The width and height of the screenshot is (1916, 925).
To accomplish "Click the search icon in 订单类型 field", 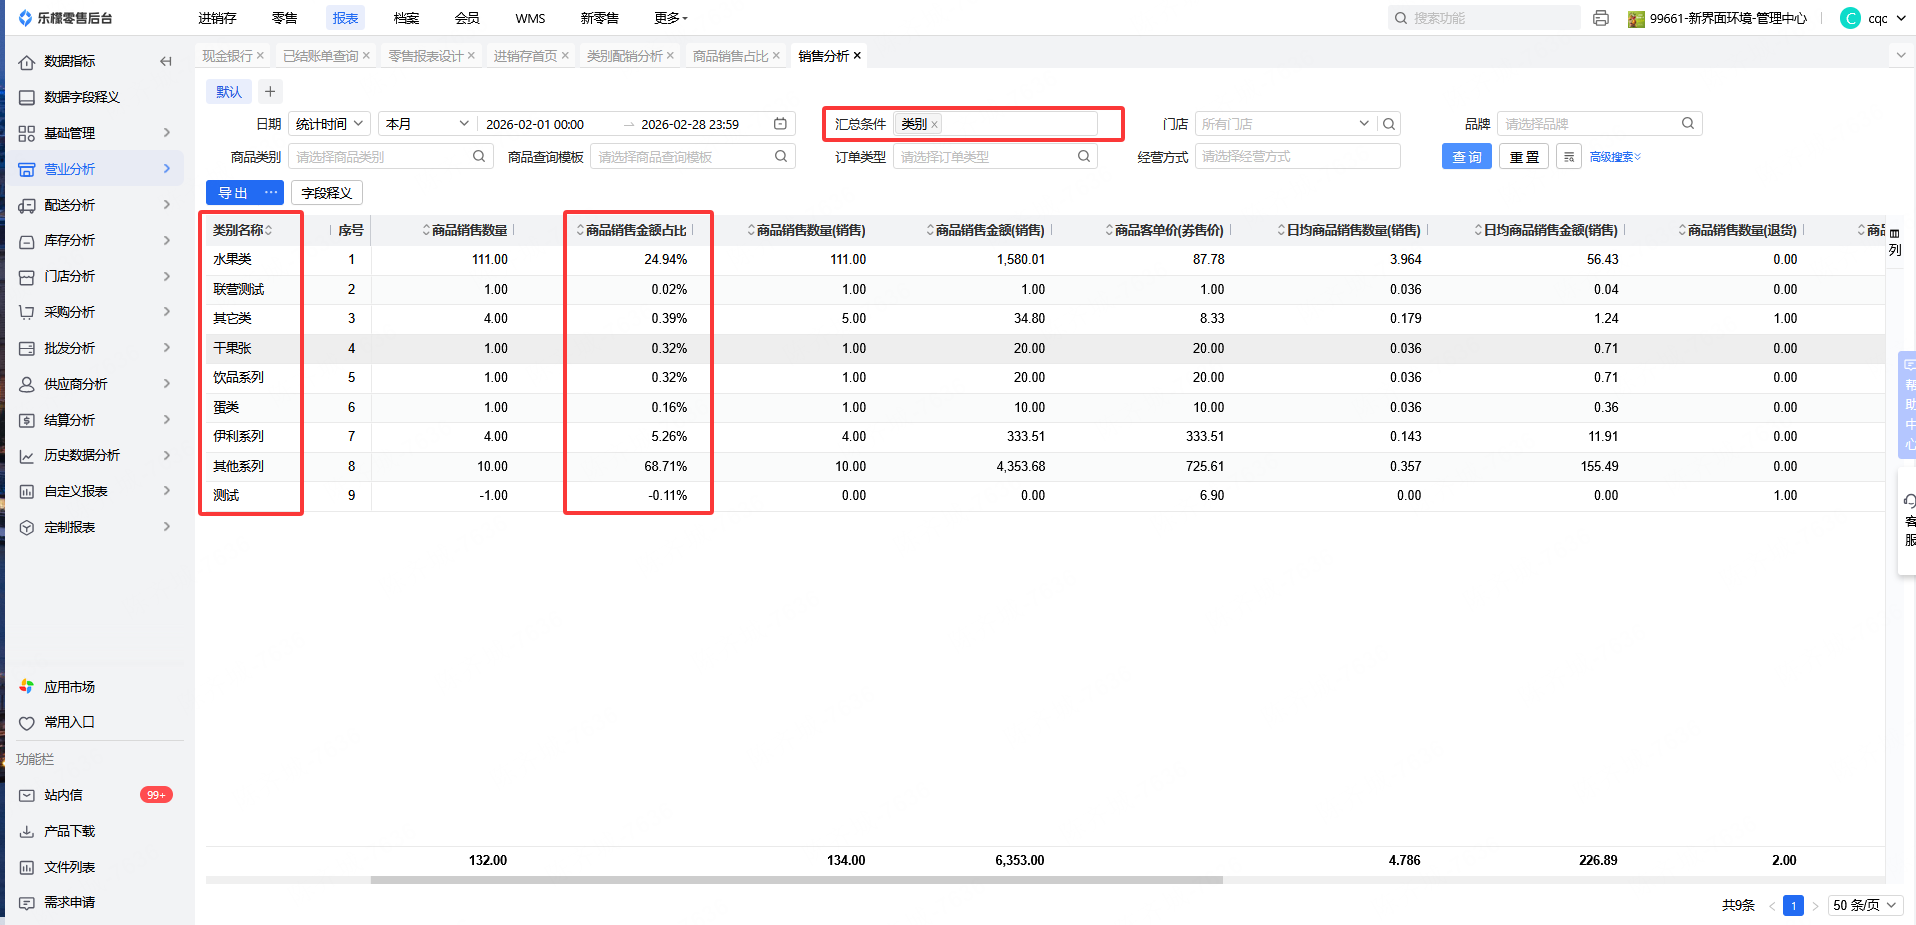I will click(1084, 156).
